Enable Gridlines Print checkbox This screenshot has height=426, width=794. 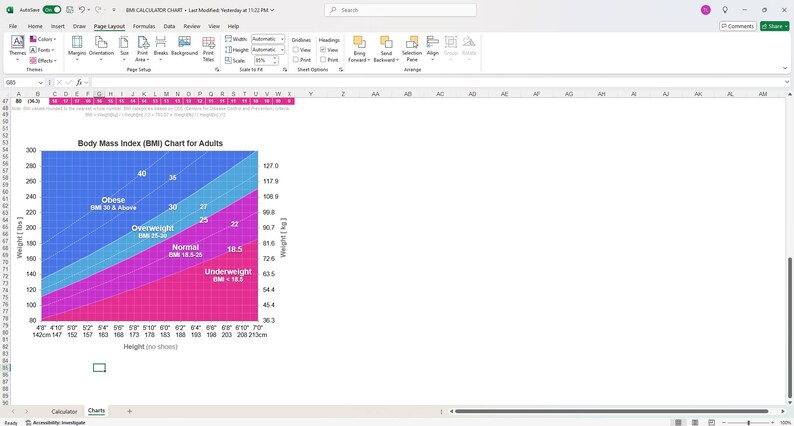coord(296,59)
